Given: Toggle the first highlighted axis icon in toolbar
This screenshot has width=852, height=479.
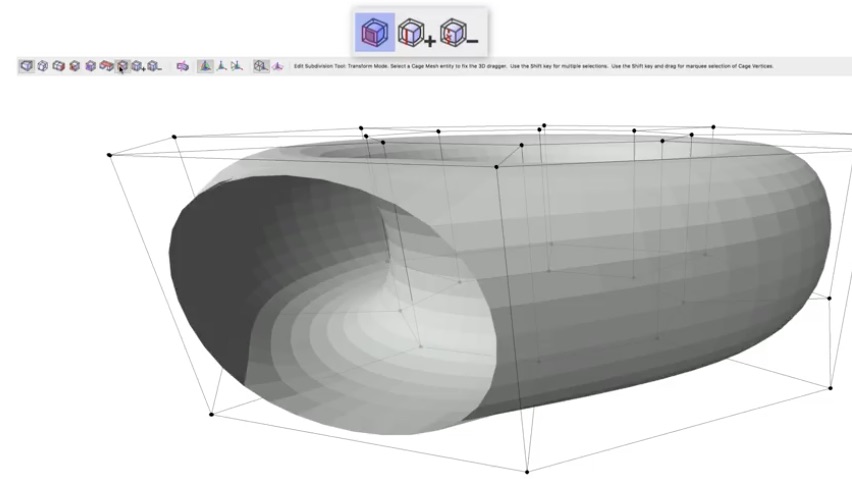Looking at the screenshot, I should click(x=205, y=67).
